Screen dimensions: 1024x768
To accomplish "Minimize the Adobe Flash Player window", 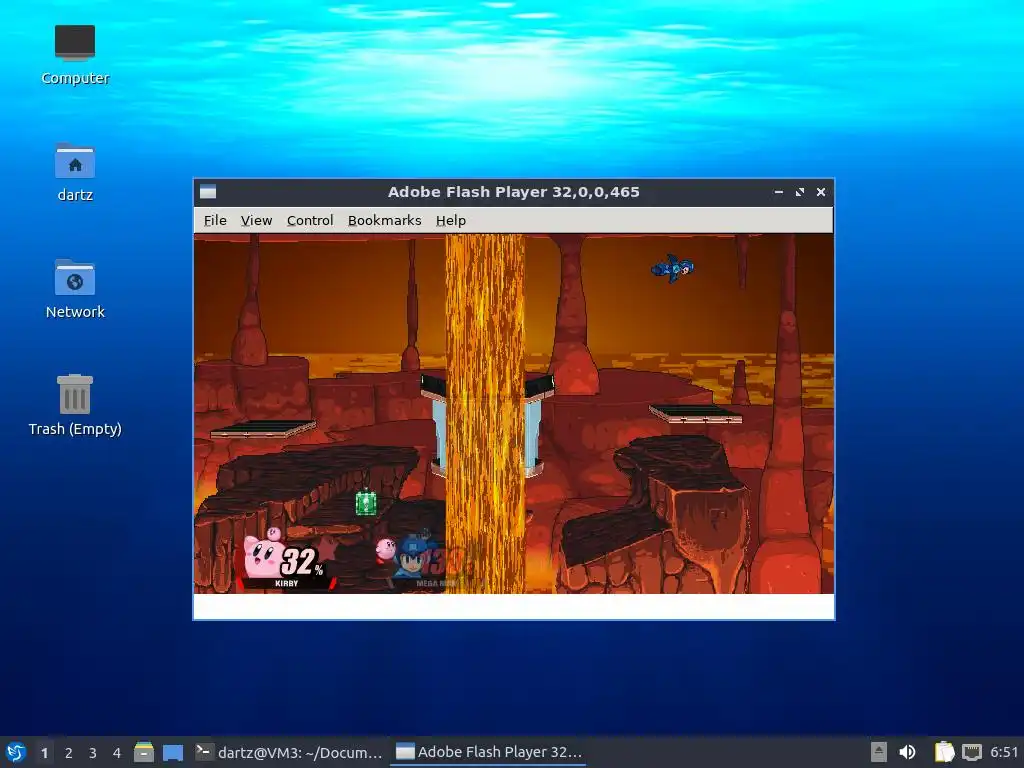I will coord(778,192).
